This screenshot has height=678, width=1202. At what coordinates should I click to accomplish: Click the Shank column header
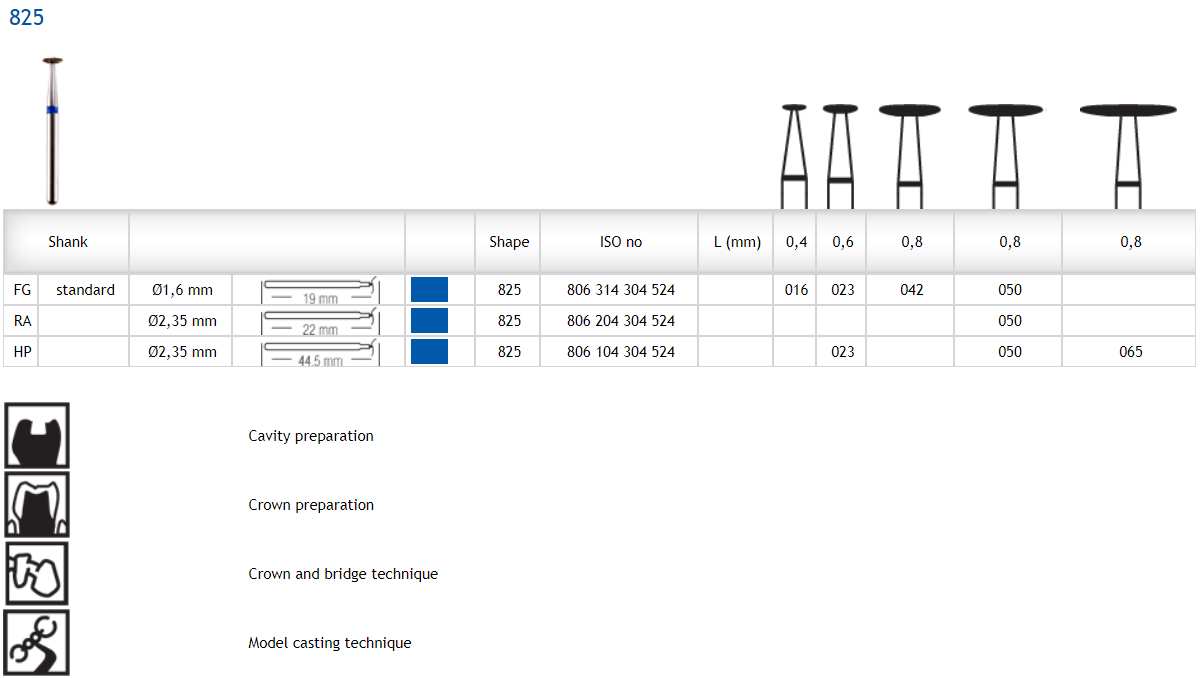68,242
